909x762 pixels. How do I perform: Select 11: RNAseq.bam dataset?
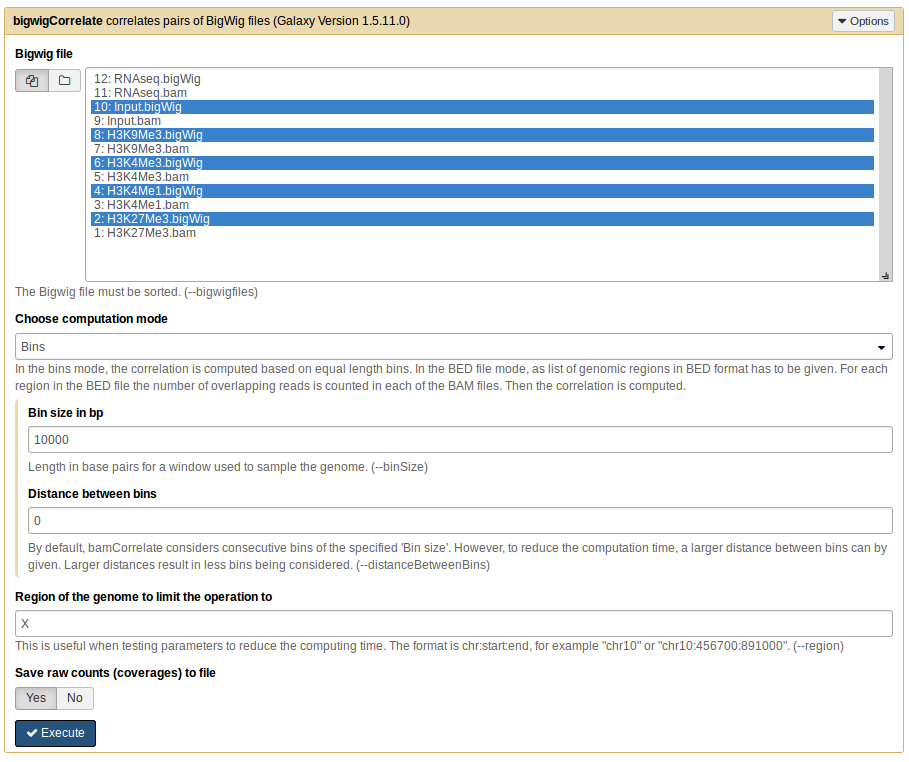pyautogui.click(x=140, y=93)
